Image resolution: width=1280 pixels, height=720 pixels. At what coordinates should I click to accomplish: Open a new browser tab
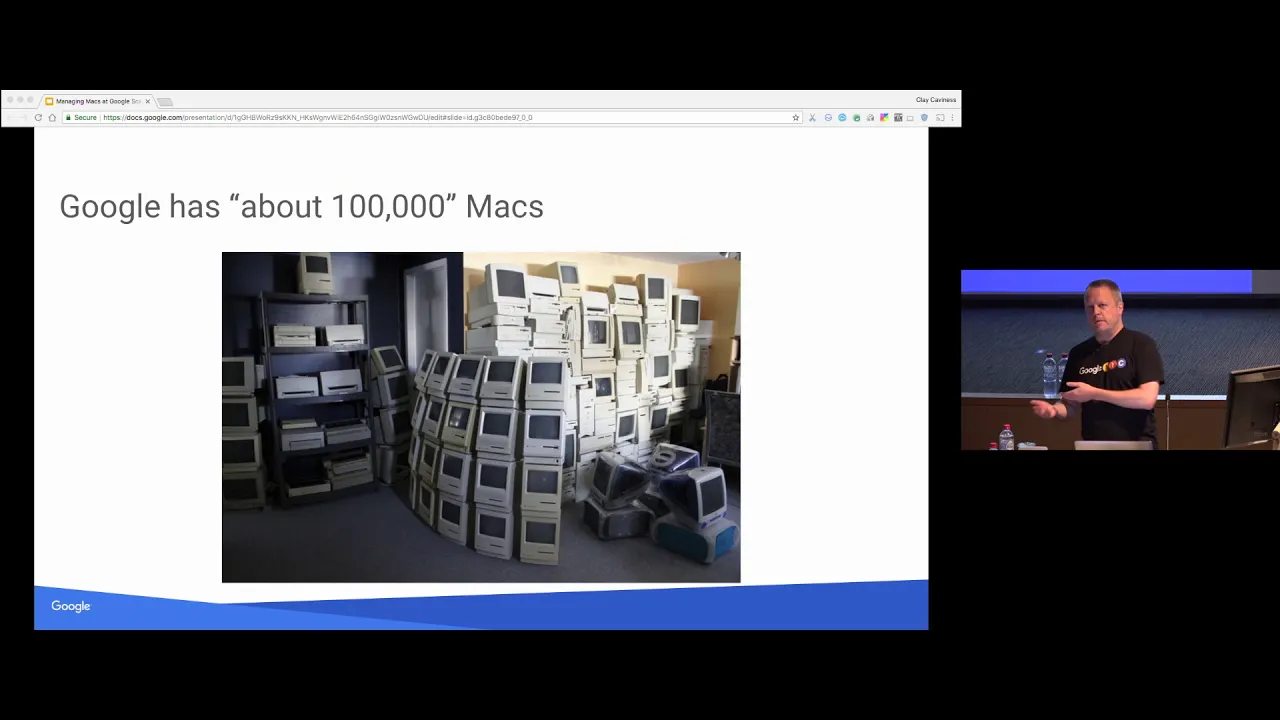165,102
